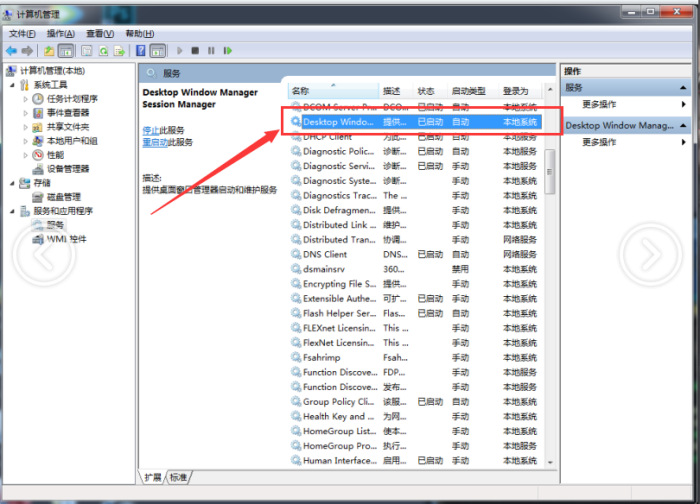Click the Refresh toolbar icon
The width and height of the screenshot is (700, 504).
coord(103,50)
